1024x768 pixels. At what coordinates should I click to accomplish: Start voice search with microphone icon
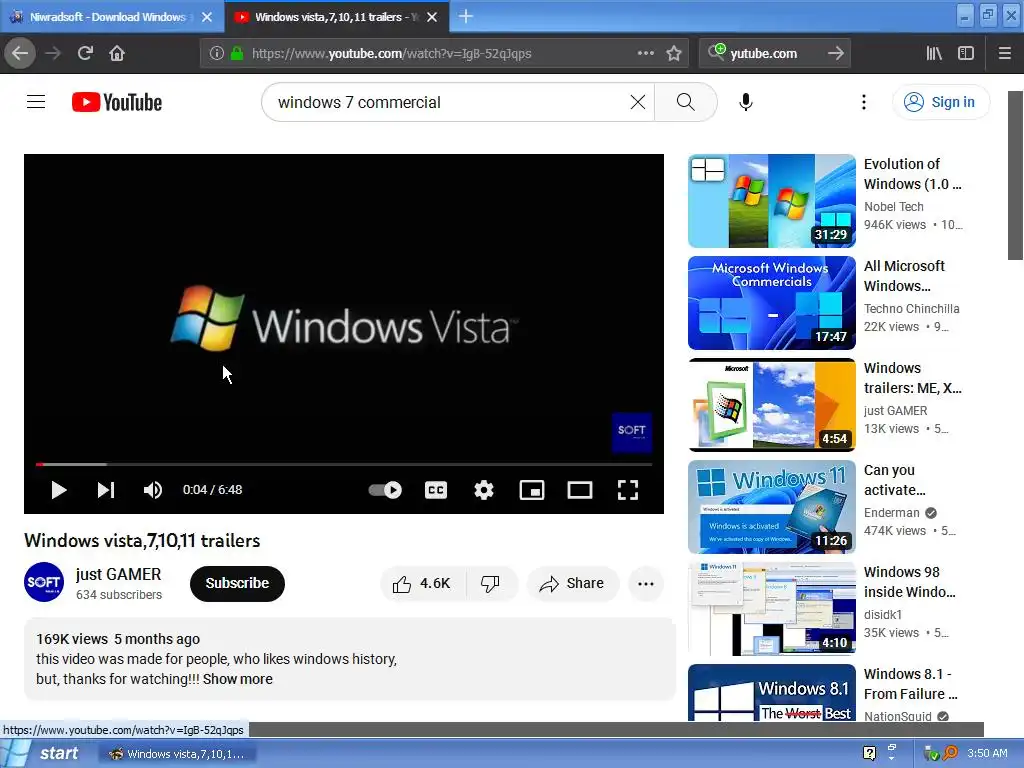point(746,102)
